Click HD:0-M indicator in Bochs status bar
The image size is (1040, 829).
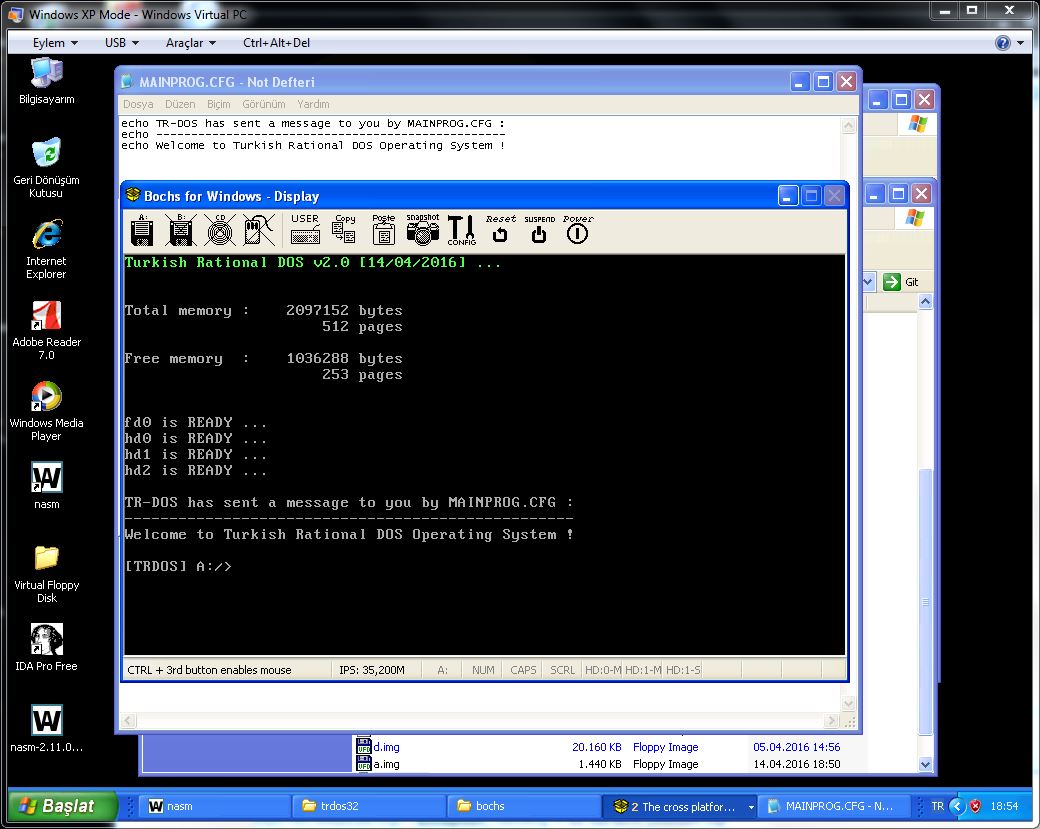[602, 670]
